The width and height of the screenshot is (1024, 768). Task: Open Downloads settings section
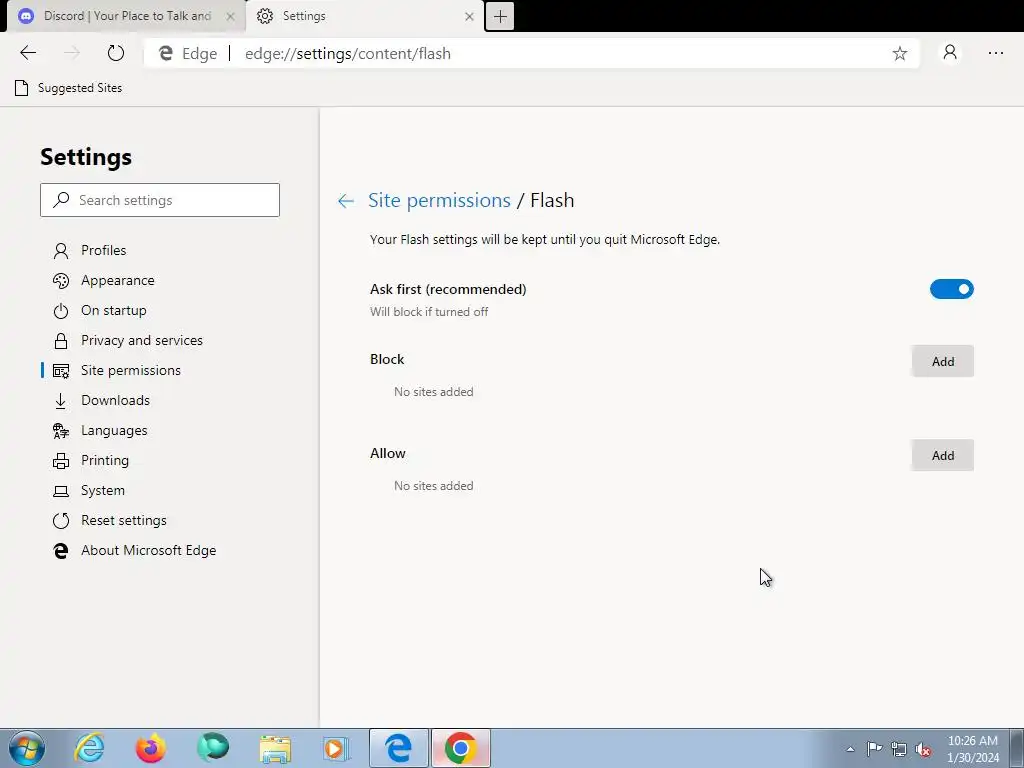click(115, 400)
